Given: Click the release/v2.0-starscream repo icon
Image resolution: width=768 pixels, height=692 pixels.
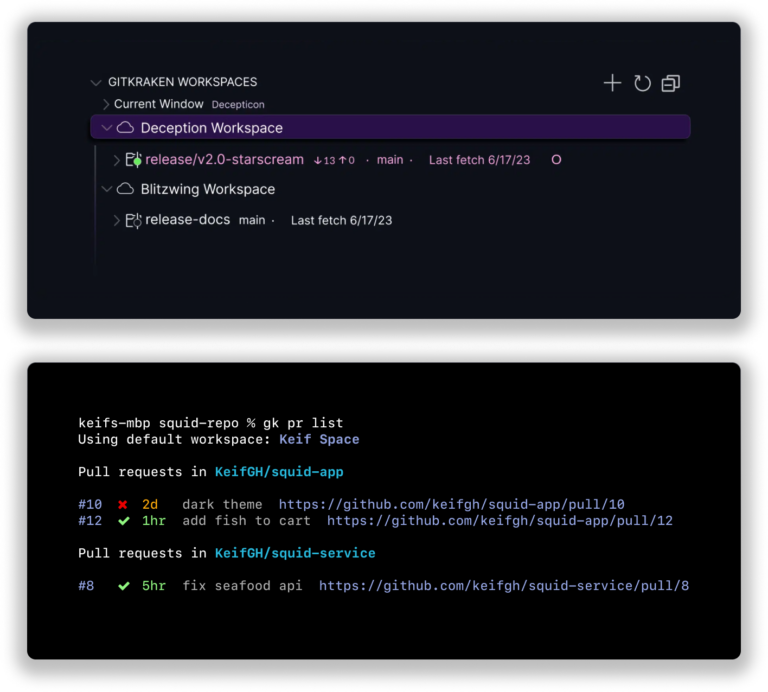Looking at the screenshot, I should tap(133, 160).
